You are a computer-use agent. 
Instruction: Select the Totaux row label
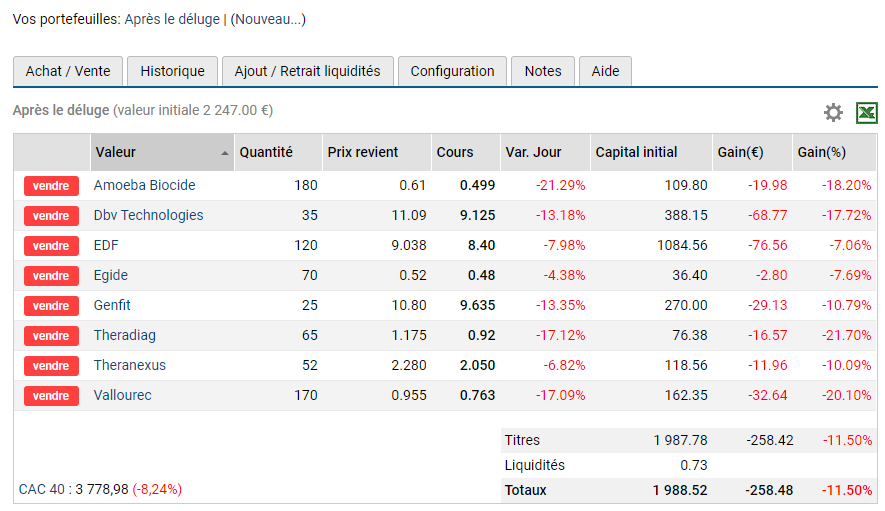click(x=525, y=490)
